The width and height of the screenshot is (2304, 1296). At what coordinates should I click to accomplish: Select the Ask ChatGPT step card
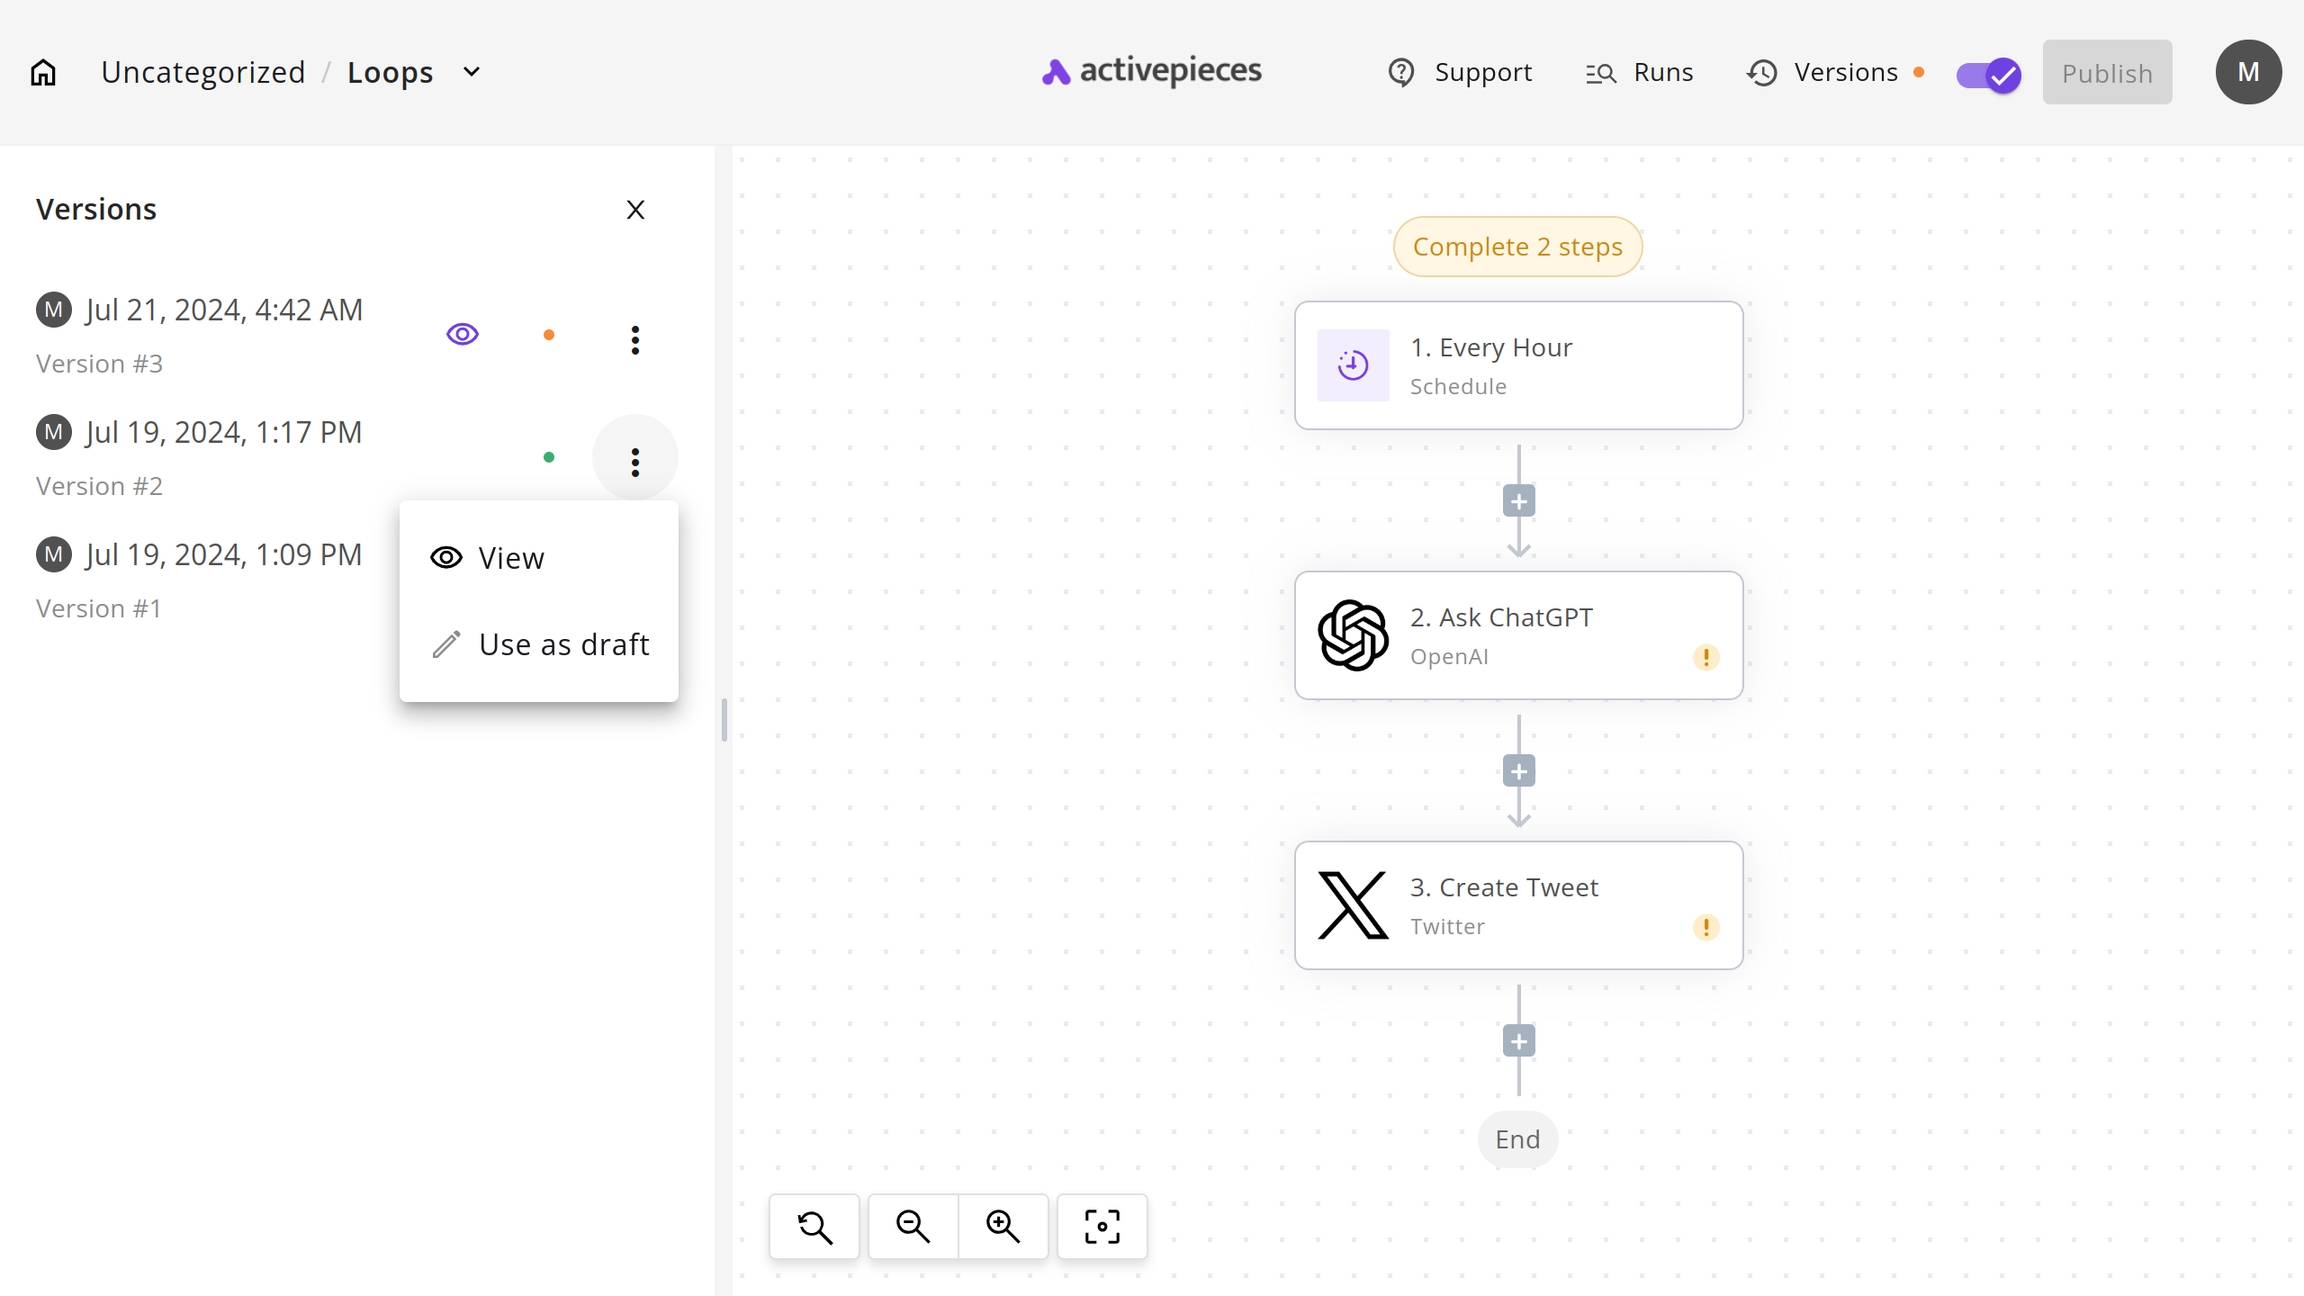tap(1518, 636)
